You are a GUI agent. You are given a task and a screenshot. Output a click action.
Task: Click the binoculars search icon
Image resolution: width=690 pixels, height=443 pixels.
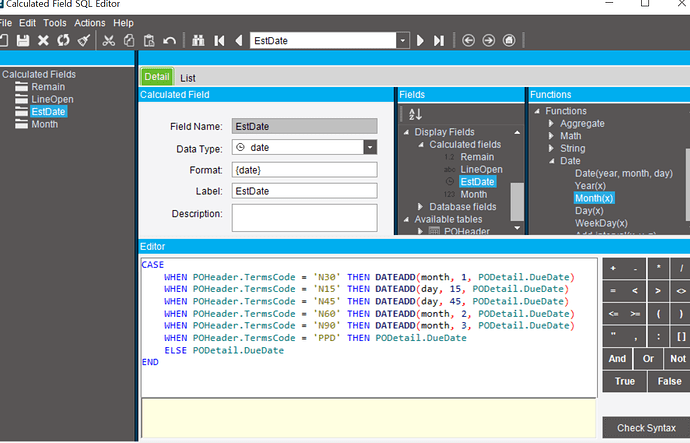pyautogui.click(x=198, y=41)
